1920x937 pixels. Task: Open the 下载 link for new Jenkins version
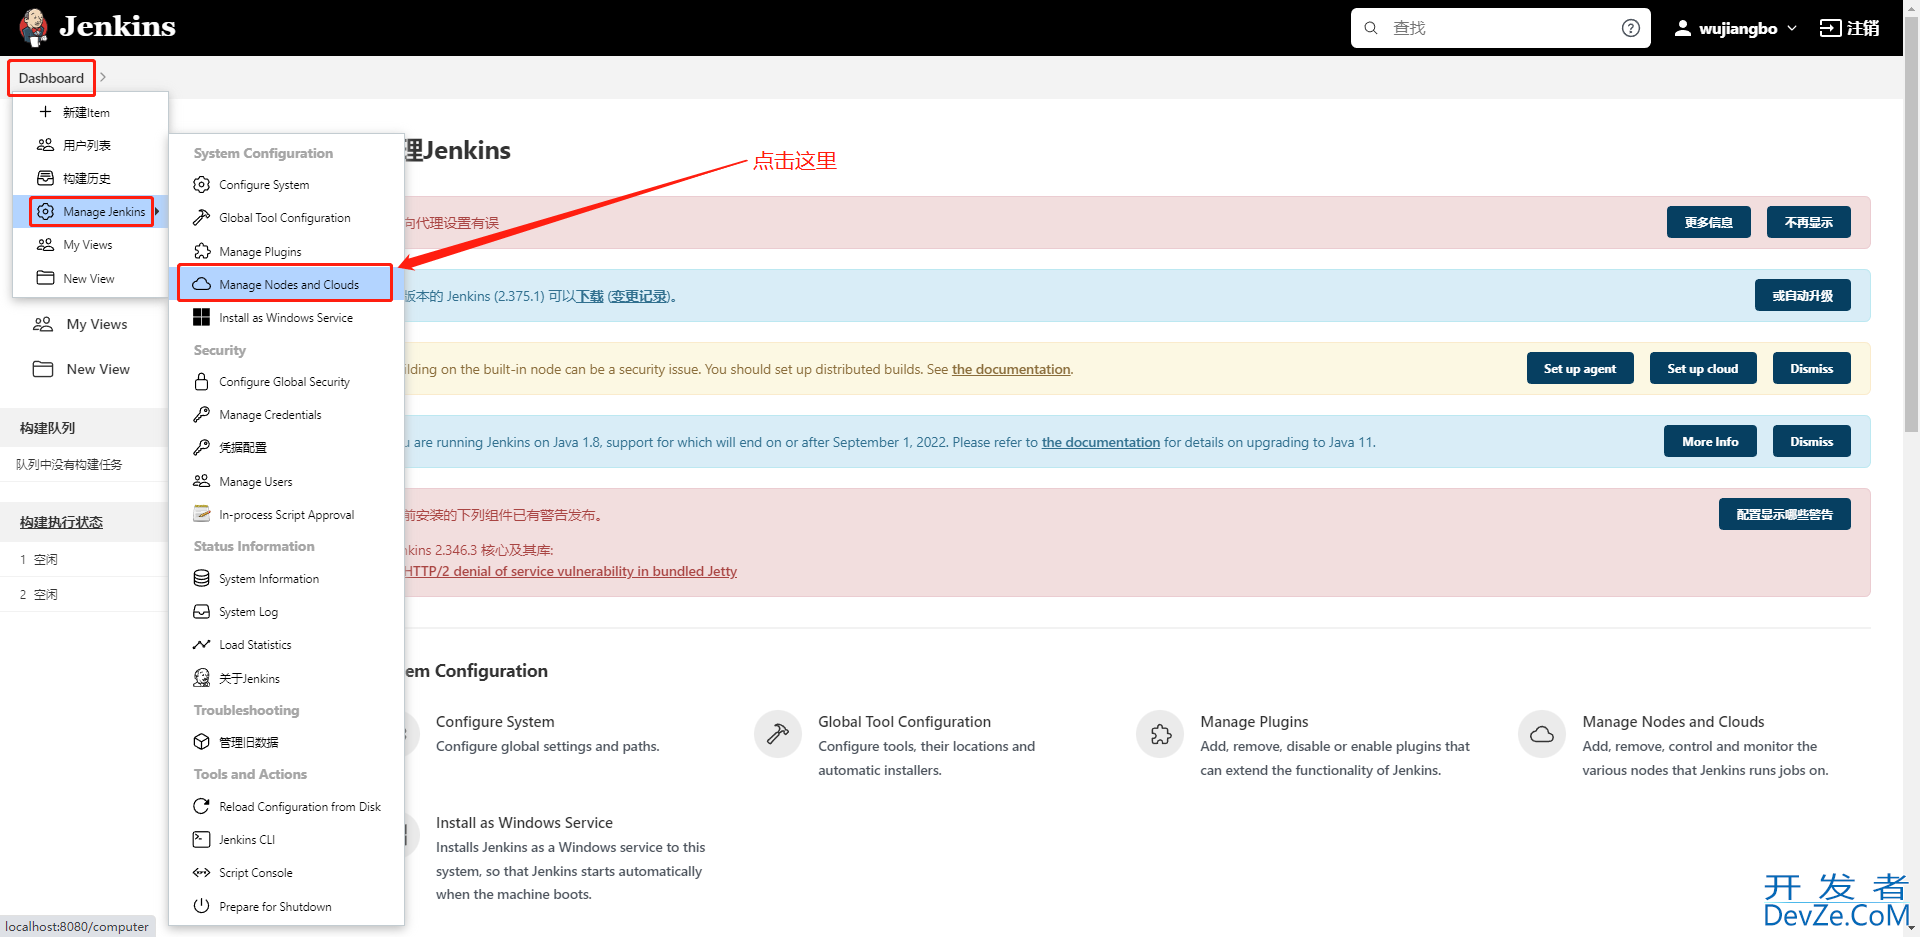coord(589,296)
